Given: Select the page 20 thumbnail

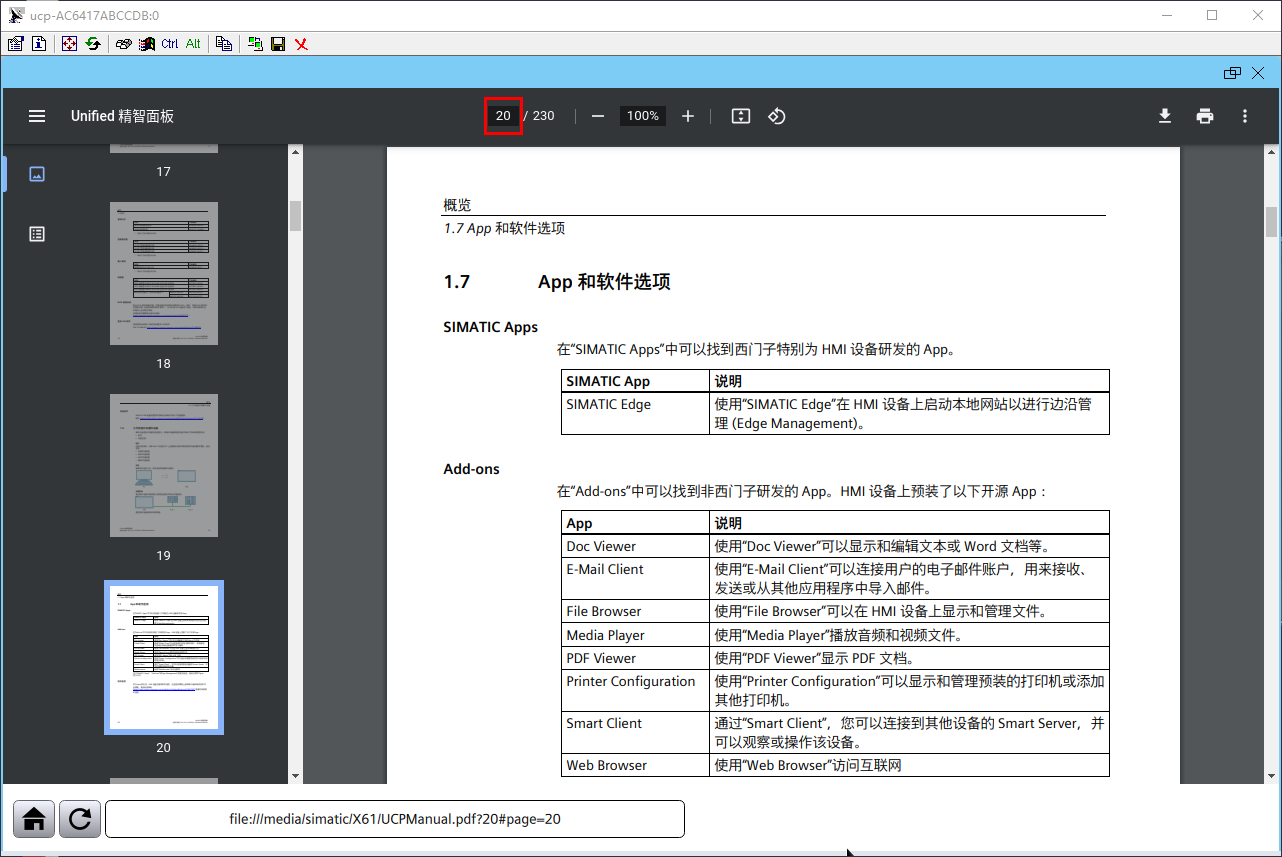Looking at the screenshot, I should [x=164, y=658].
